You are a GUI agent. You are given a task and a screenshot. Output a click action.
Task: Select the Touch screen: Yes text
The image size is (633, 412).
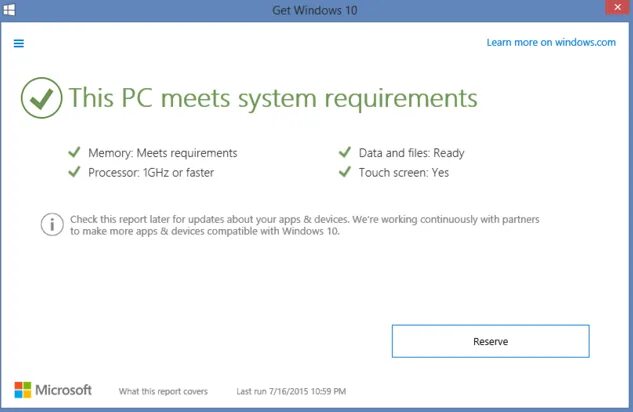point(404,172)
